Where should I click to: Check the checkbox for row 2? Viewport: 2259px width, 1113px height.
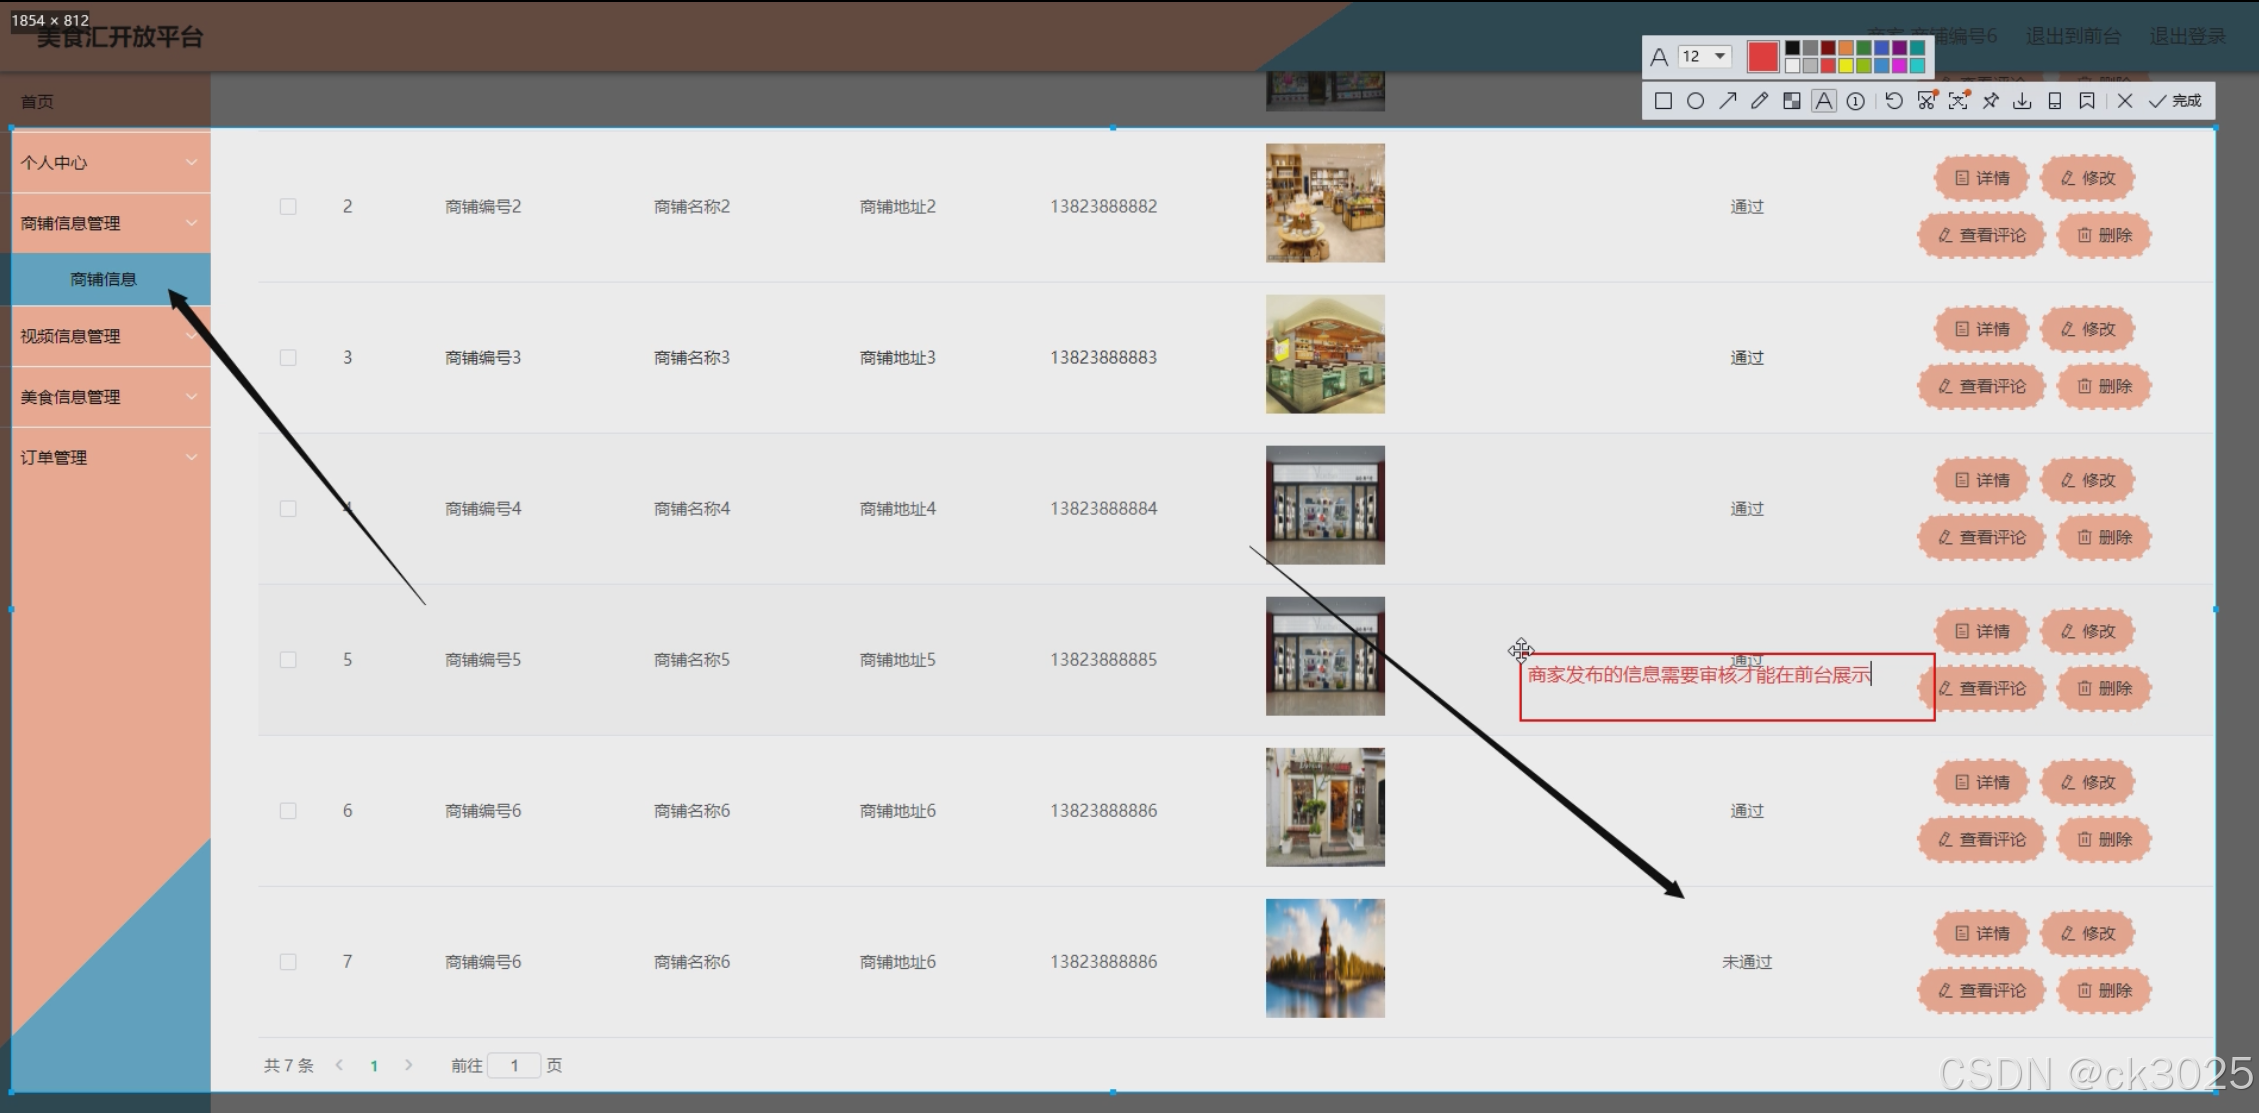288,207
